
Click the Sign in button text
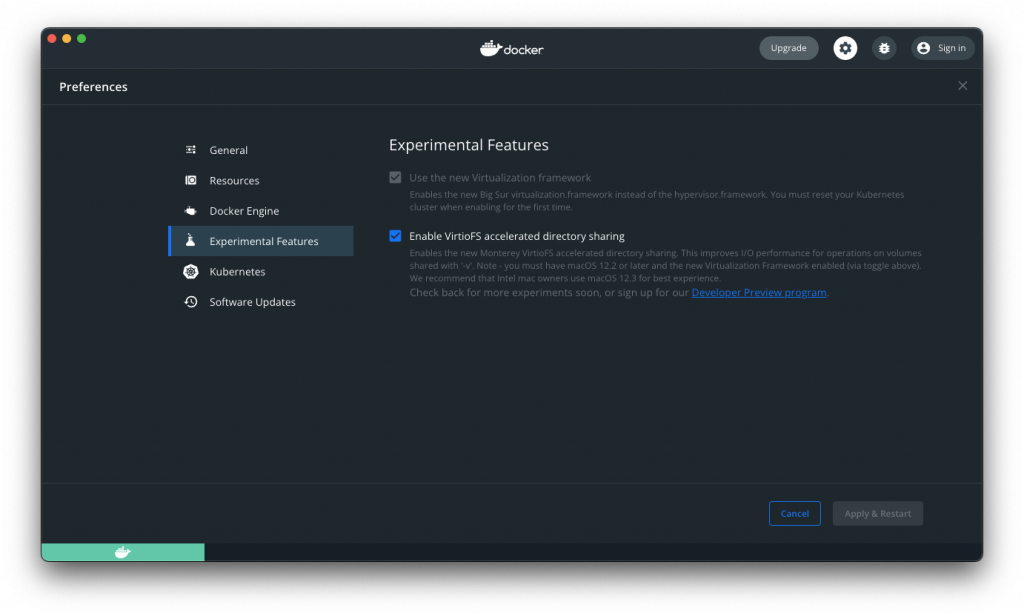click(x=952, y=48)
